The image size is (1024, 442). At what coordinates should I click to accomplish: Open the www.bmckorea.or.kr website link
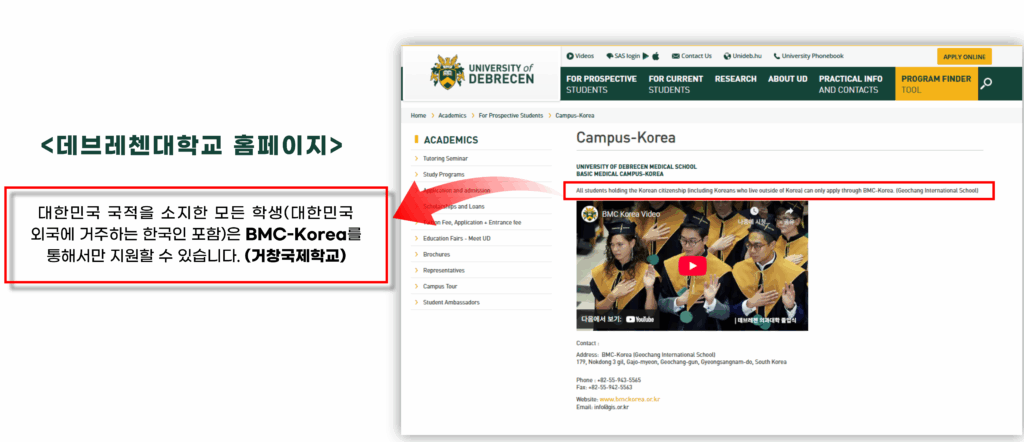coord(629,399)
